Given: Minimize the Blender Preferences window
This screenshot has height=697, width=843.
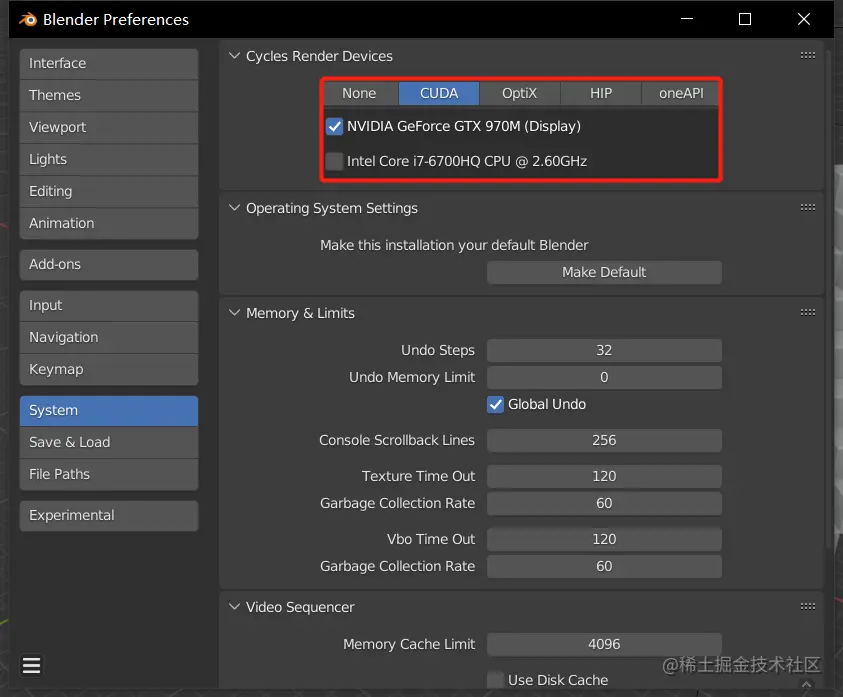Looking at the screenshot, I should click(687, 19).
